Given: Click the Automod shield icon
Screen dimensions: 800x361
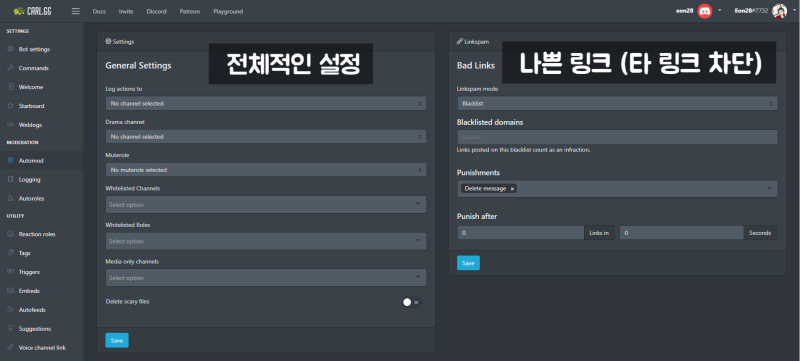Looking at the screenshot, I should [x=10, y=161].
